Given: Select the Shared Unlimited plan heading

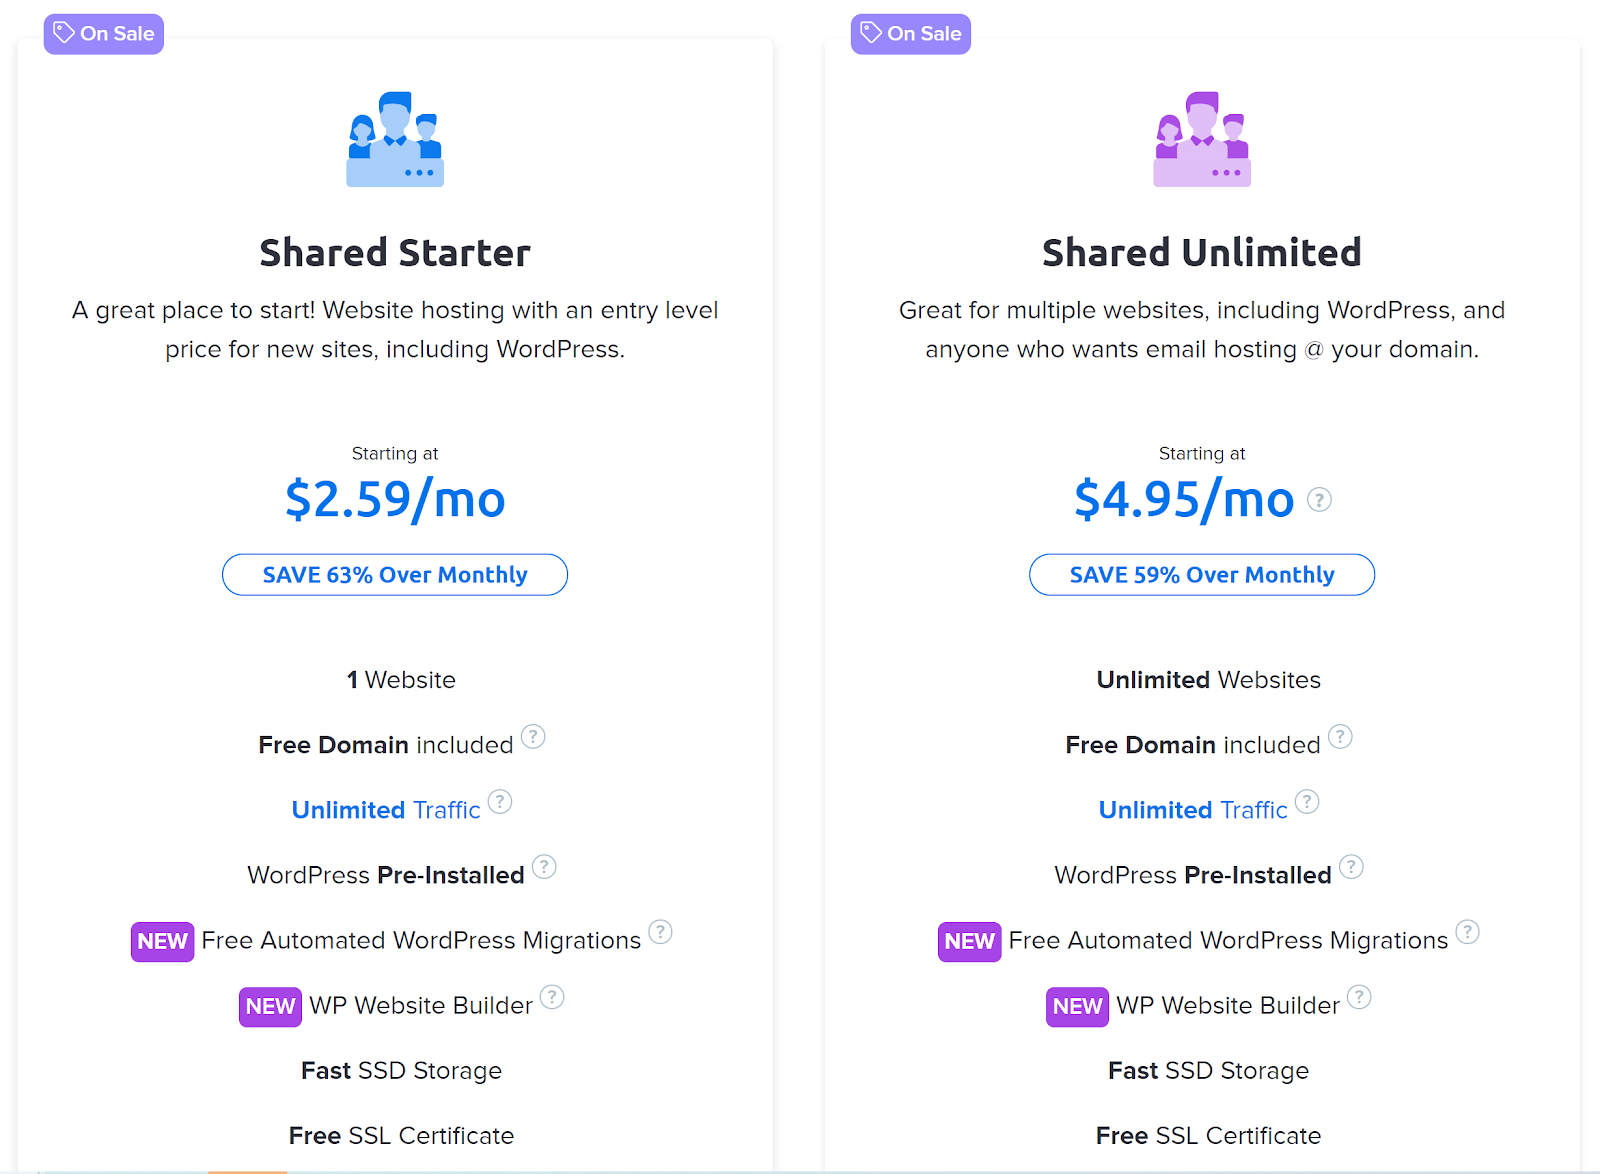Looking at the screenshot, I should (x=1202, y=253).
